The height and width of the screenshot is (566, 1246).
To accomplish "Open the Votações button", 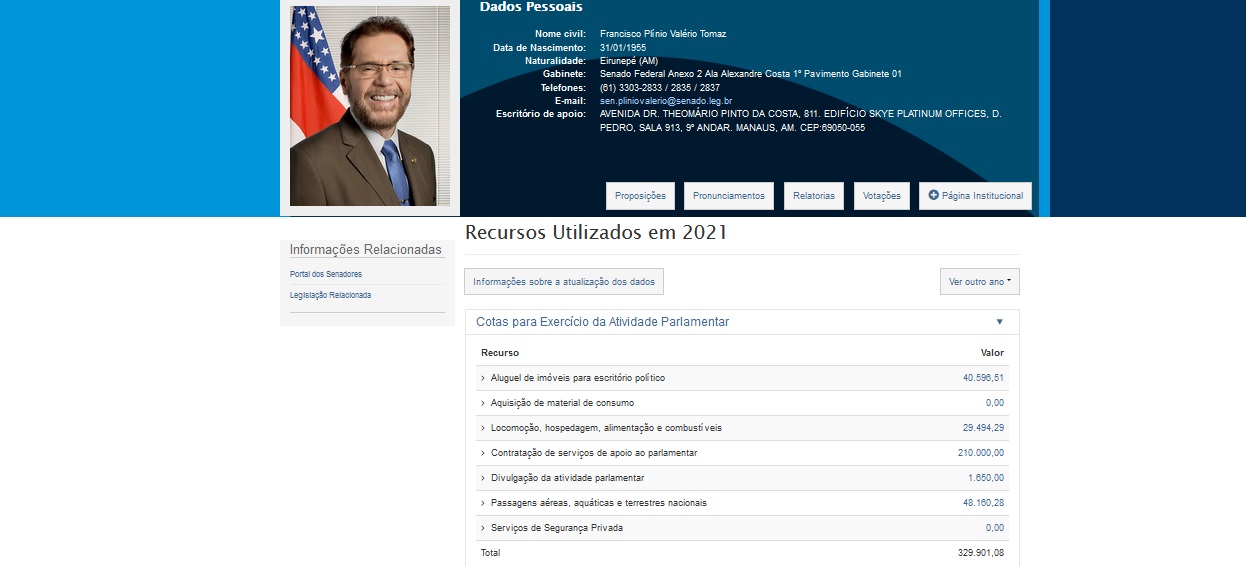I will (x=882, y=196).
